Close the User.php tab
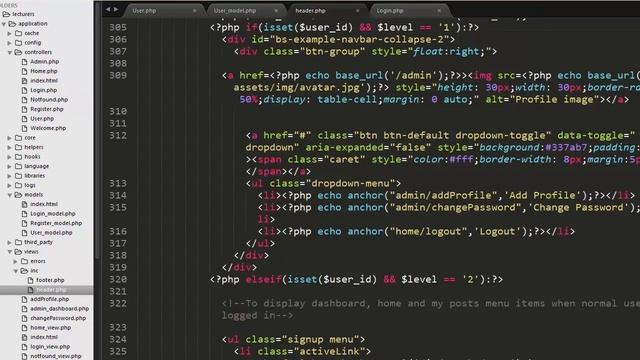Viewport: 640px width, 360px height. [x=194, y=11]
